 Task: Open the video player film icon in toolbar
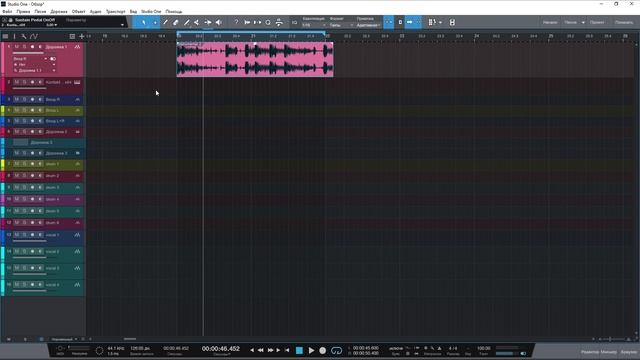[x=452, y=22]
